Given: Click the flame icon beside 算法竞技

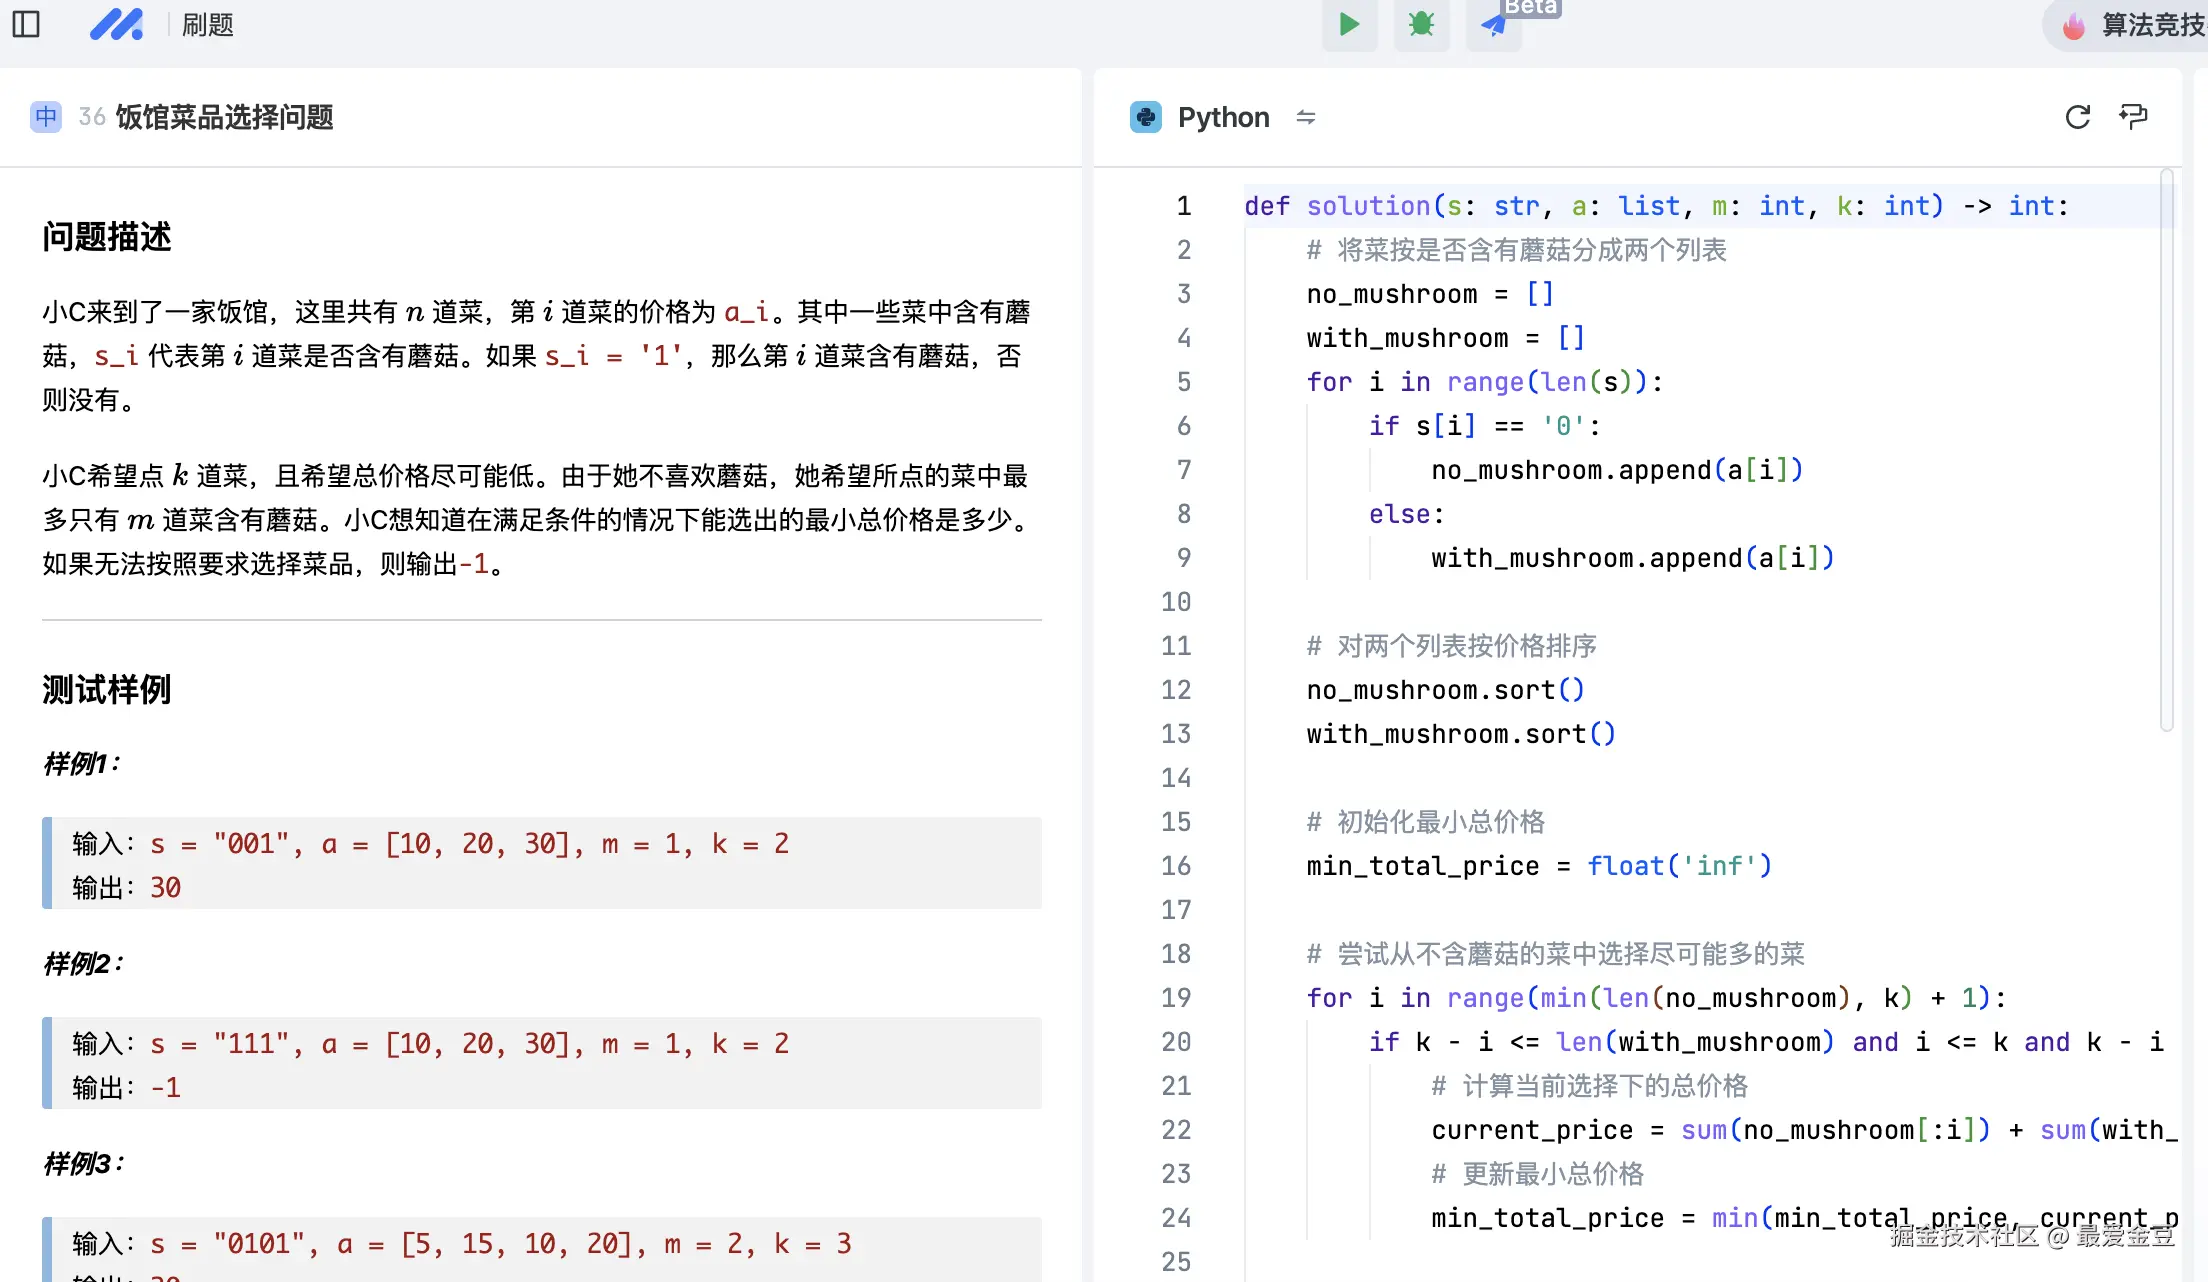Looking at the screenshot, I should click(2072, 25).
